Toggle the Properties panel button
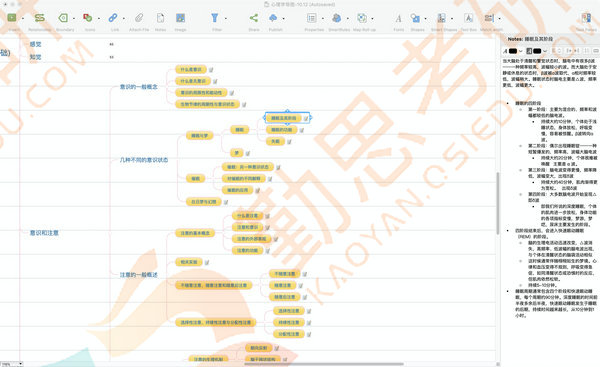The image size is (600, 367). tap(312, 18)
